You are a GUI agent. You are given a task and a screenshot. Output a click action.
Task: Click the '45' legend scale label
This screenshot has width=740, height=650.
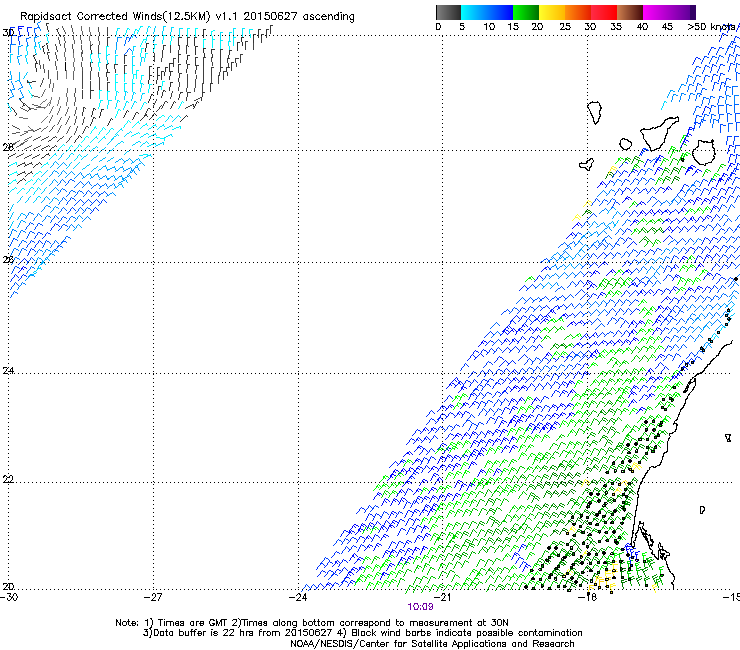(x=667, y=26)
